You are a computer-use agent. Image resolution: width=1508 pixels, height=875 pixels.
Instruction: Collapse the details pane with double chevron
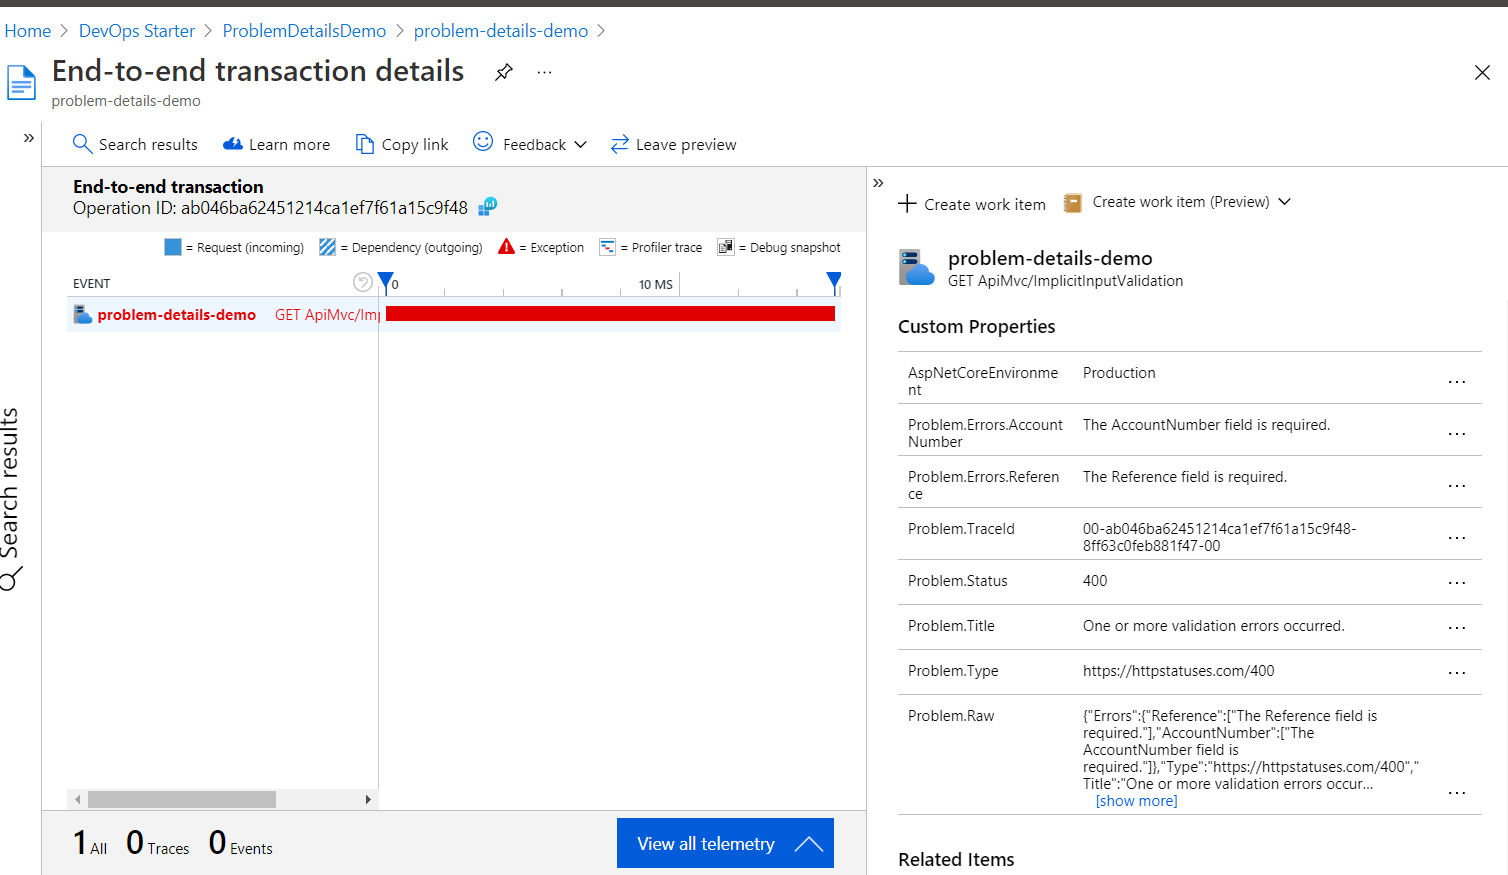click(878, 183)
